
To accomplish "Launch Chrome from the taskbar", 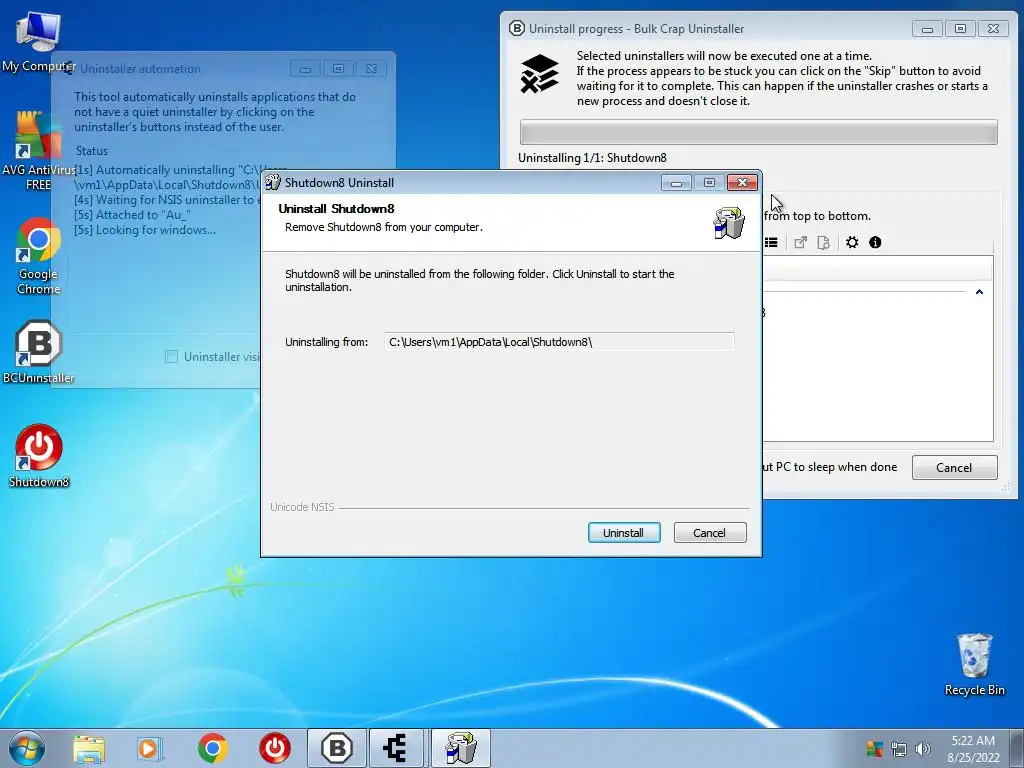I will 212,748.
